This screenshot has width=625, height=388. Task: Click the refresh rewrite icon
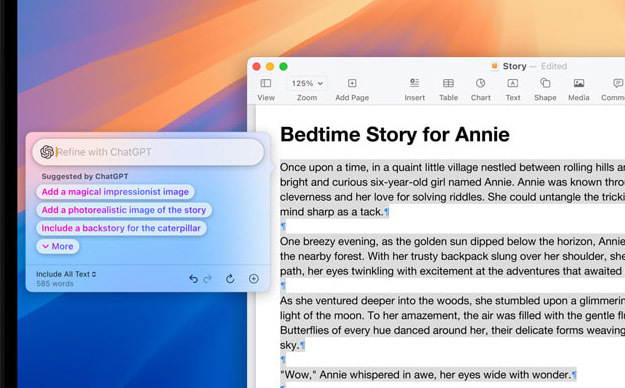[x=230, y=279]
